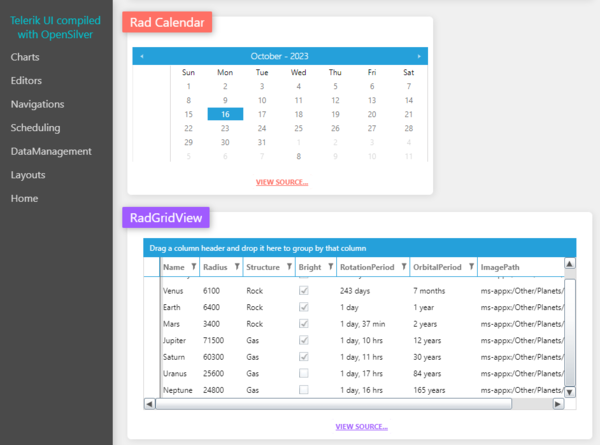Image resolution: width=600 pixels, height=445 pixels.
Task: Open filter for OrbitalPeriod column
Action: point(471,267)
